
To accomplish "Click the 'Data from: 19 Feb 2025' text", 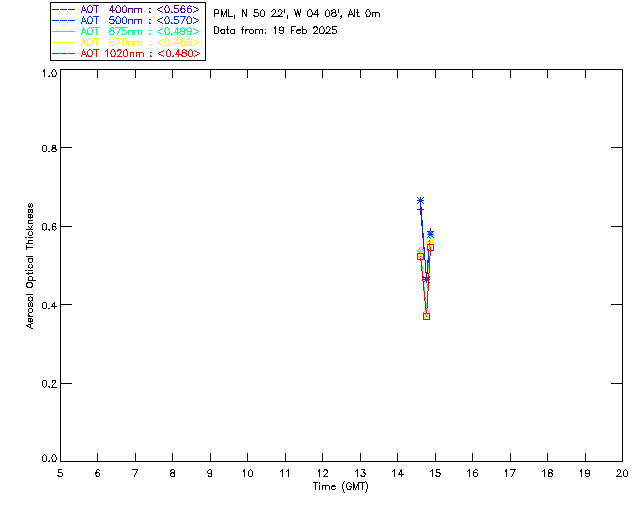I will coord(275,31).
